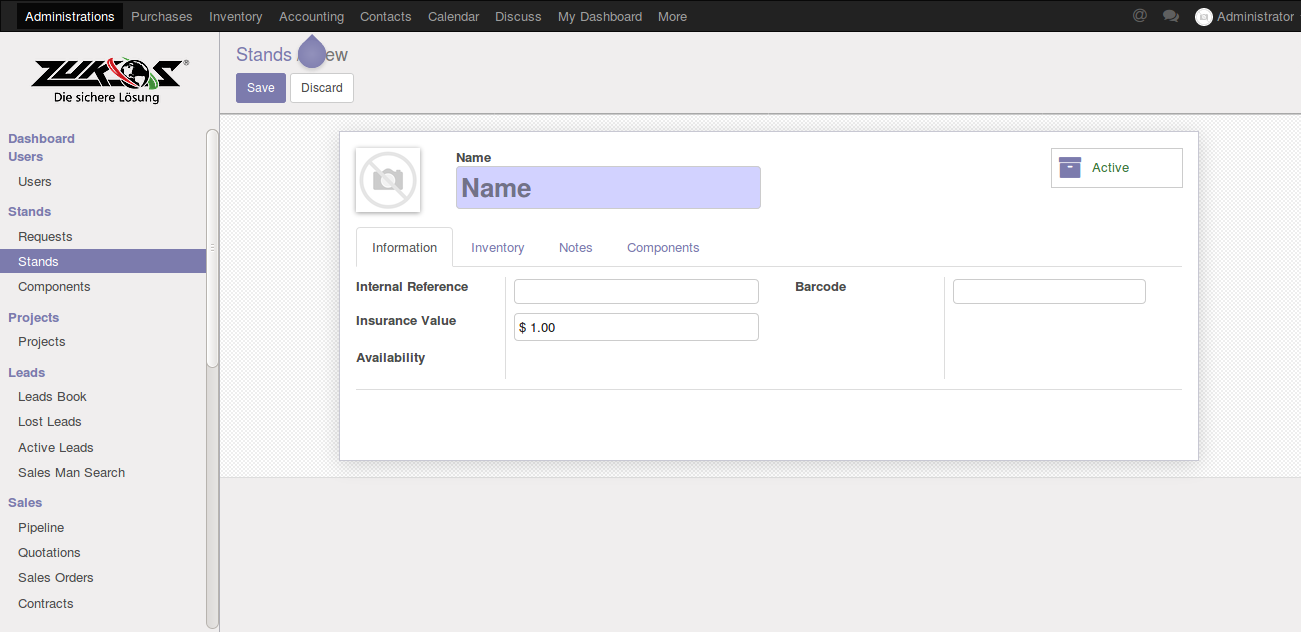Image resolution: width=1301 pixels, height=632 pixels.
Task: Switch to the Information tab
Action: tap(404, 247)
